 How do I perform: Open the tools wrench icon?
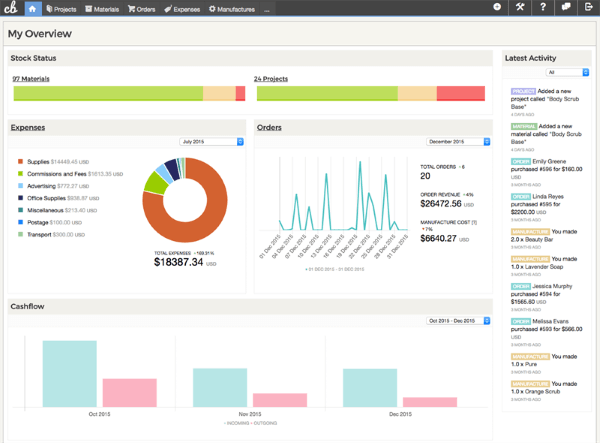point(520,8)
